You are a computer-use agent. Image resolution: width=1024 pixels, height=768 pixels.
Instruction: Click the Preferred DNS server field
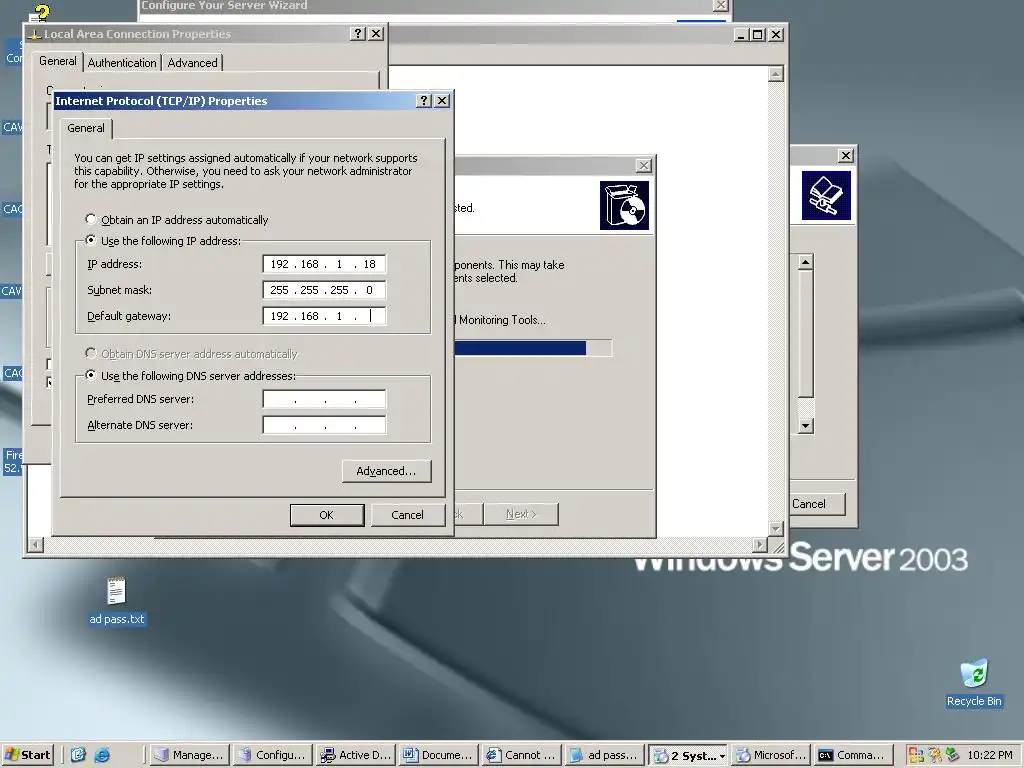coord(324,399)
